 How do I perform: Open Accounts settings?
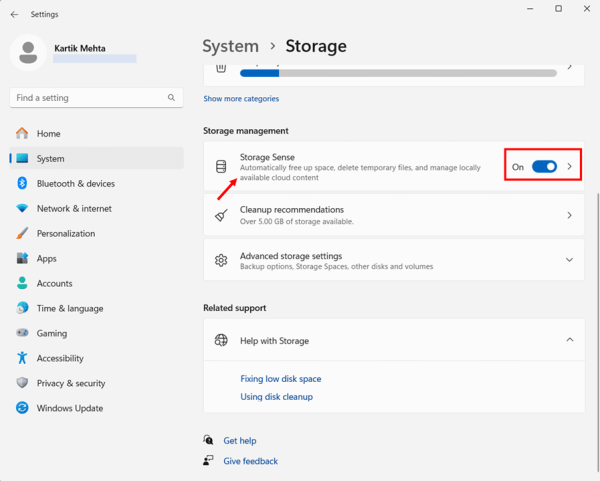point(96,284)
